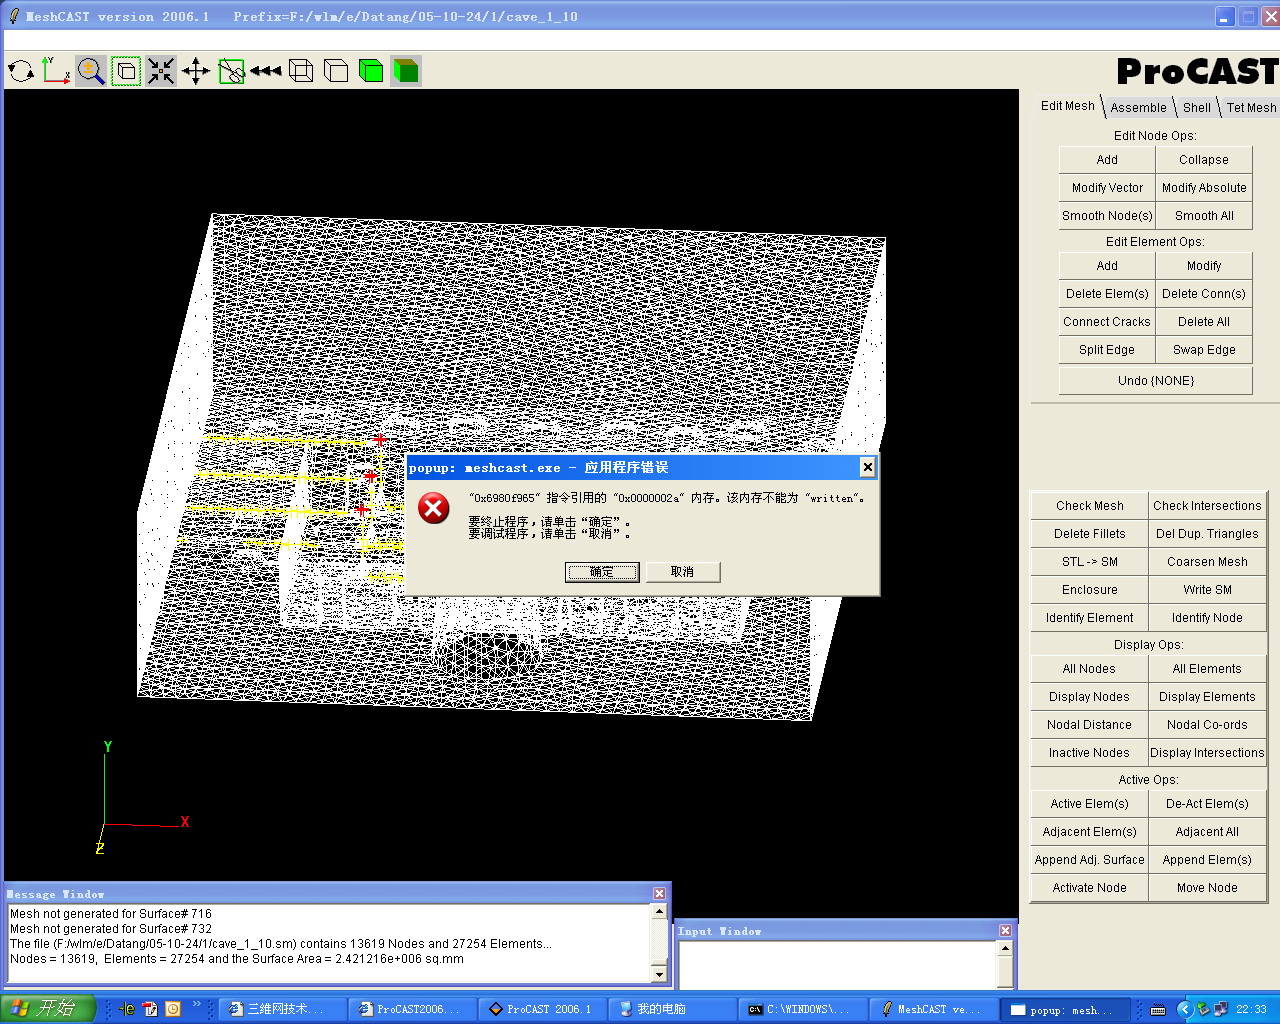
Task: Click Collapse in Edit Node Ops
Action: [x=1204, y=160]
